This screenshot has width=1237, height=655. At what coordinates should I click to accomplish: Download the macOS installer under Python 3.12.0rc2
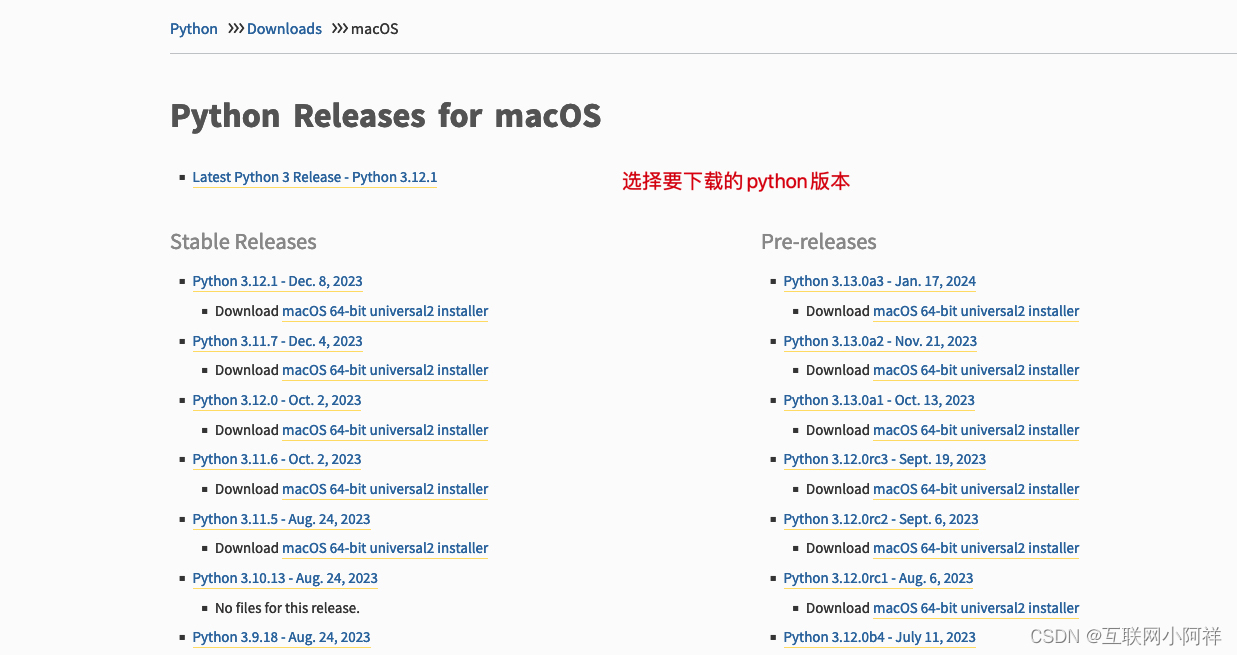[x=976, y=548]
